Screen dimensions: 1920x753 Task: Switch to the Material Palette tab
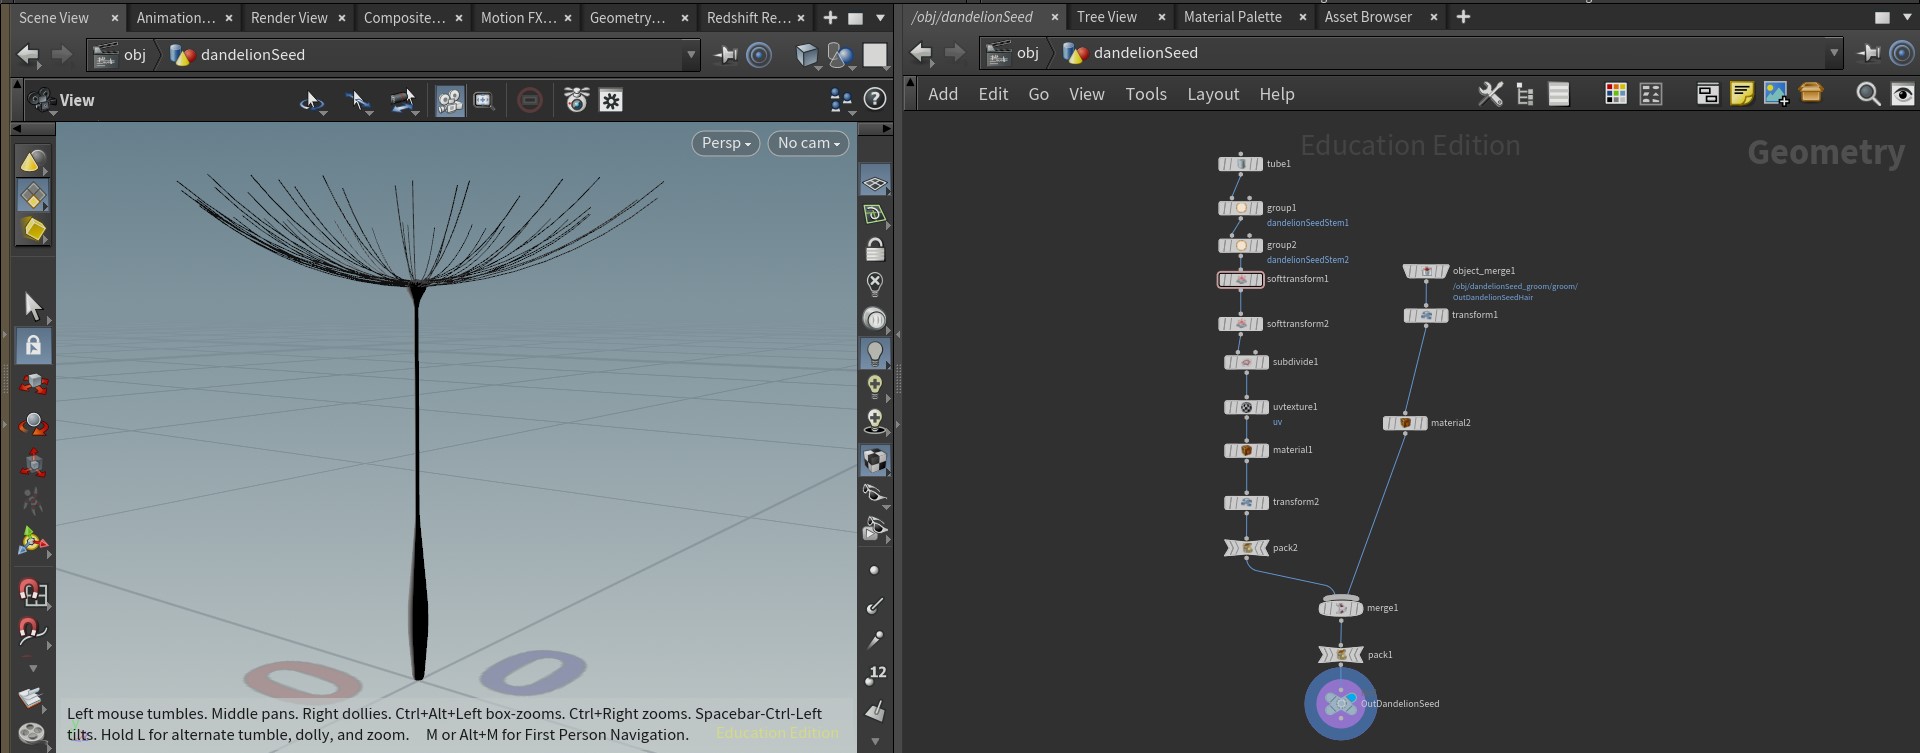[1232, 17]
